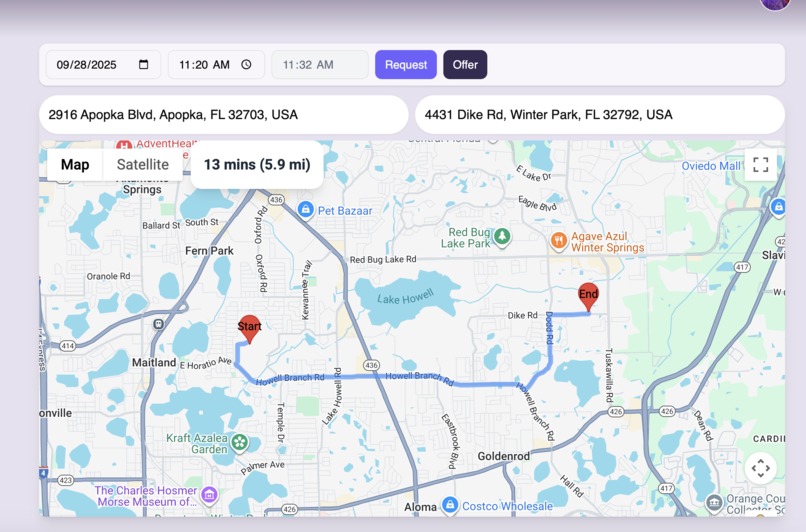806x532 pixels.
Task: Switch to Satellite view
Action: 142,164
